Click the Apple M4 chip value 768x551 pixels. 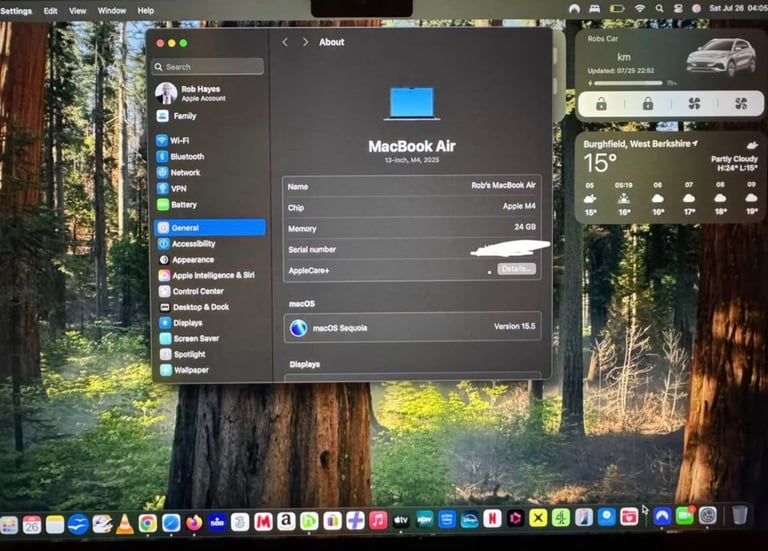coord(519,206)
